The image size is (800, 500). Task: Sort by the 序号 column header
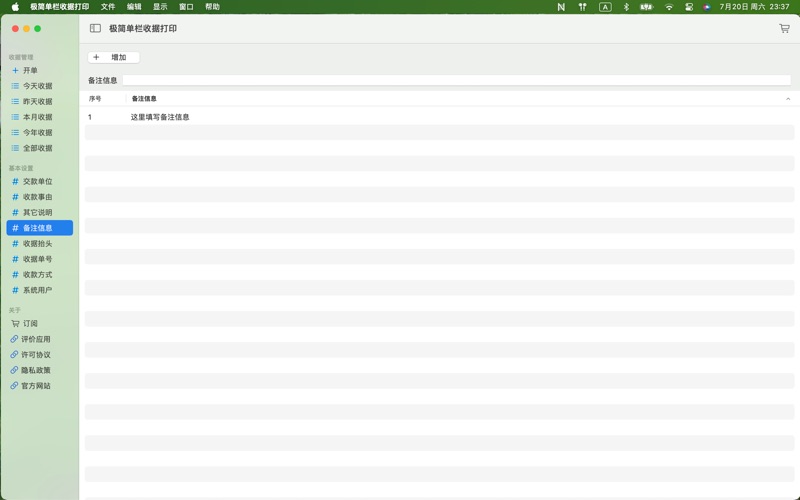(x=95, y=98)
